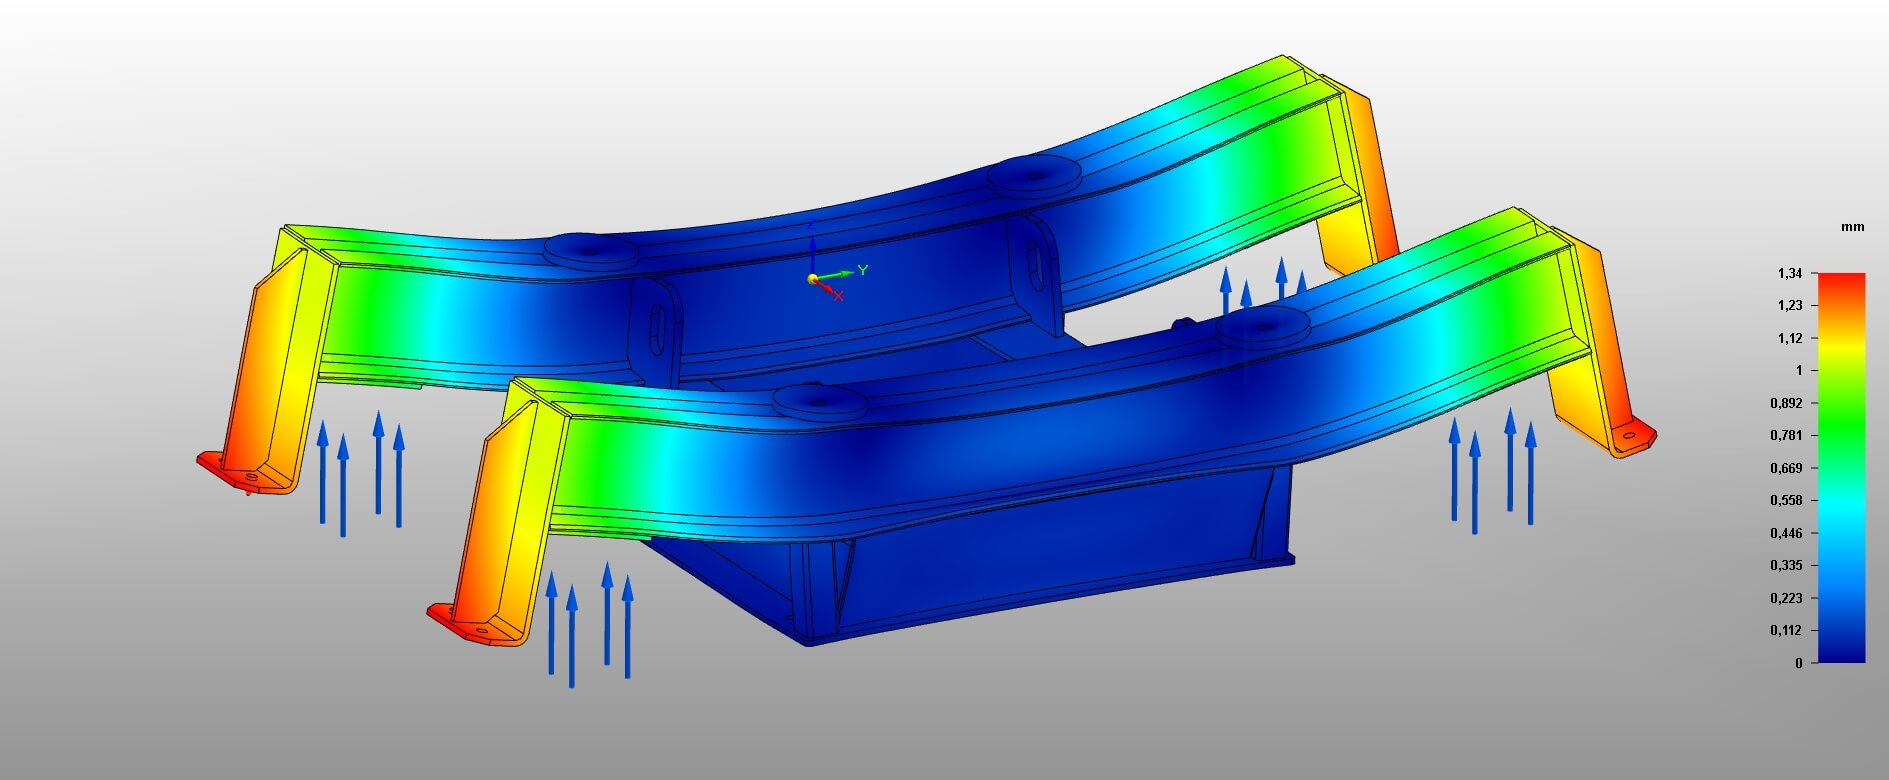The height and width of the screenshot is (780, 1889).
Task: Click the yellow origin sphere of coordinate triad
Action: click(x=813, y=279)
